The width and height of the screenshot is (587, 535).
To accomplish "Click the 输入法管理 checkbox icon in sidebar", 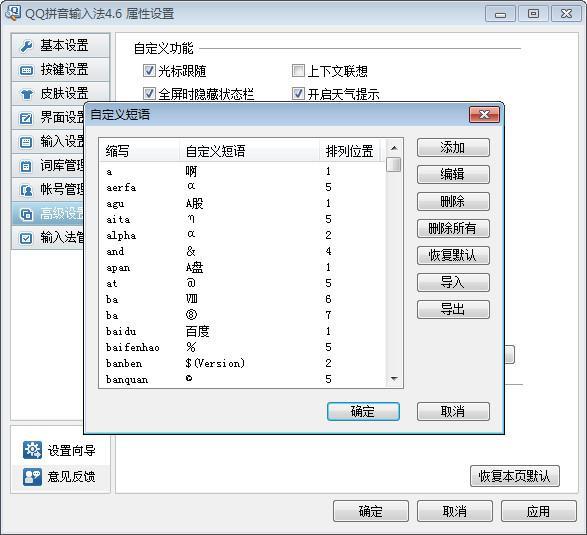I will pyautogui.click(x=26, y=238).
